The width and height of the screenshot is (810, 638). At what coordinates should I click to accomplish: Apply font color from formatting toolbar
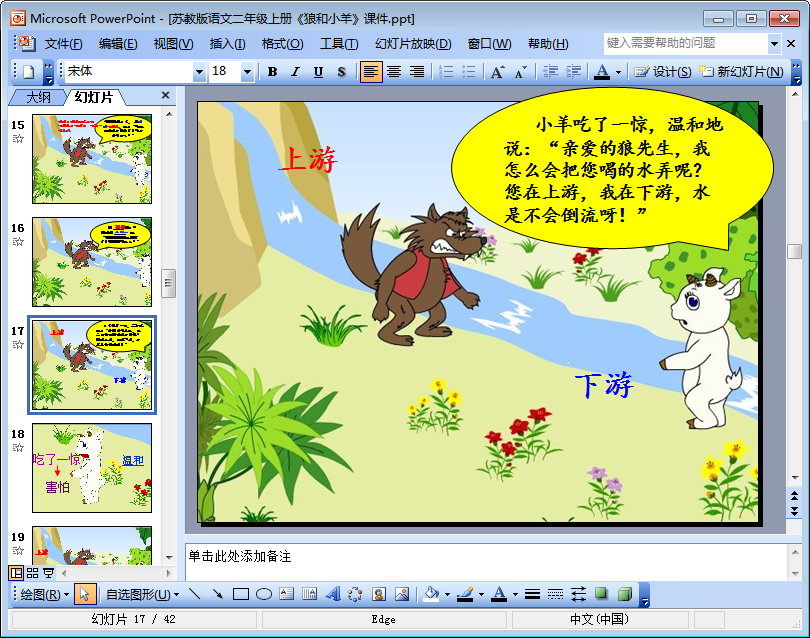pos(602,72)
